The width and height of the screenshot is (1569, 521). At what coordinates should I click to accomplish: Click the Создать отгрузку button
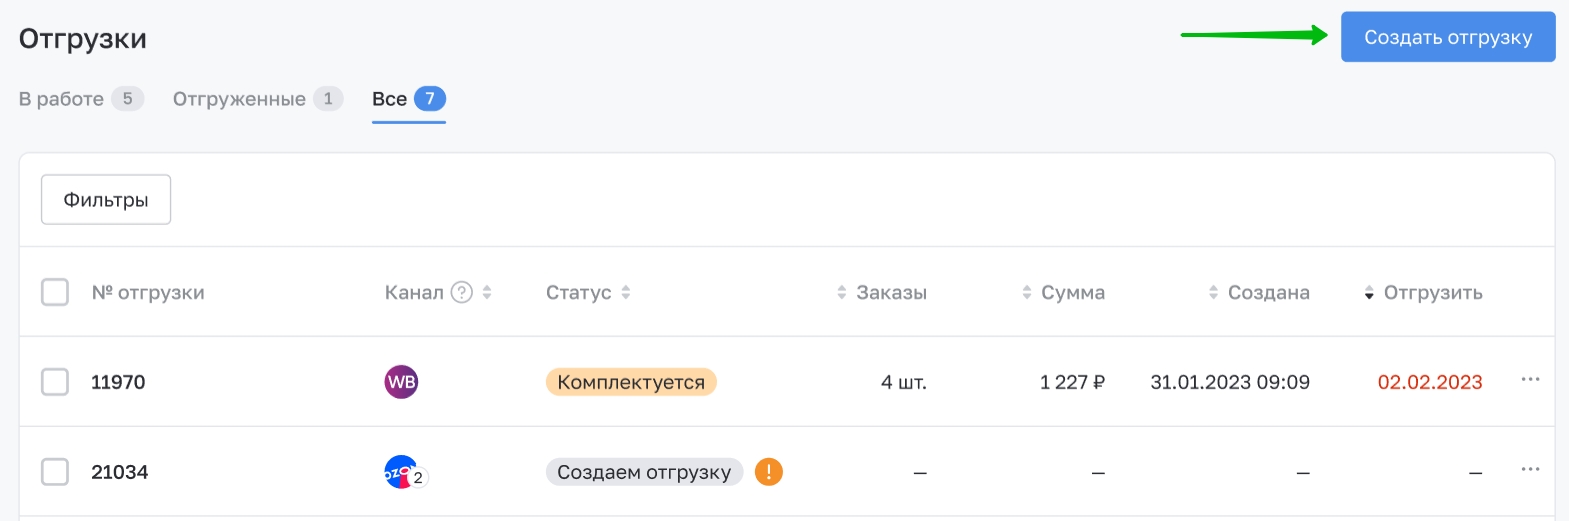pos(1448,37)
